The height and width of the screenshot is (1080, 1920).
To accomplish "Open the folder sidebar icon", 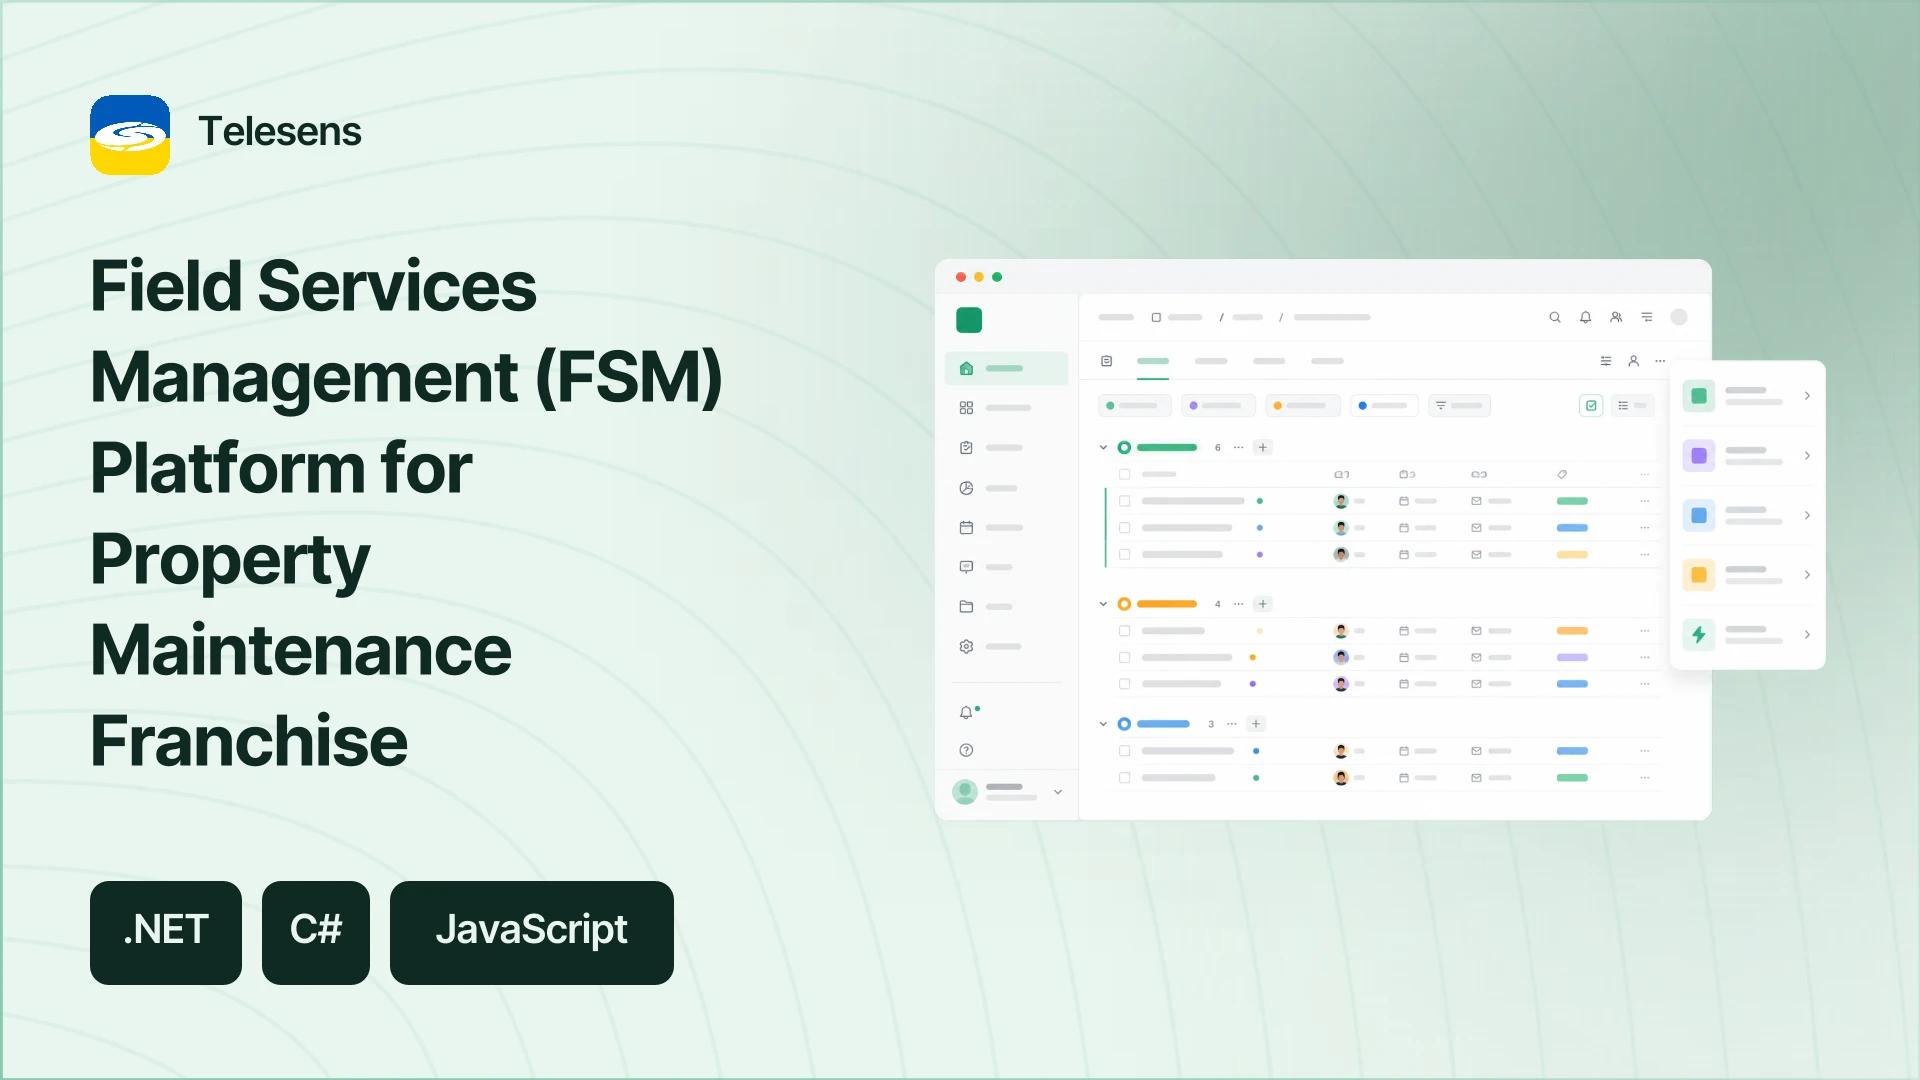I will [966, 607].
